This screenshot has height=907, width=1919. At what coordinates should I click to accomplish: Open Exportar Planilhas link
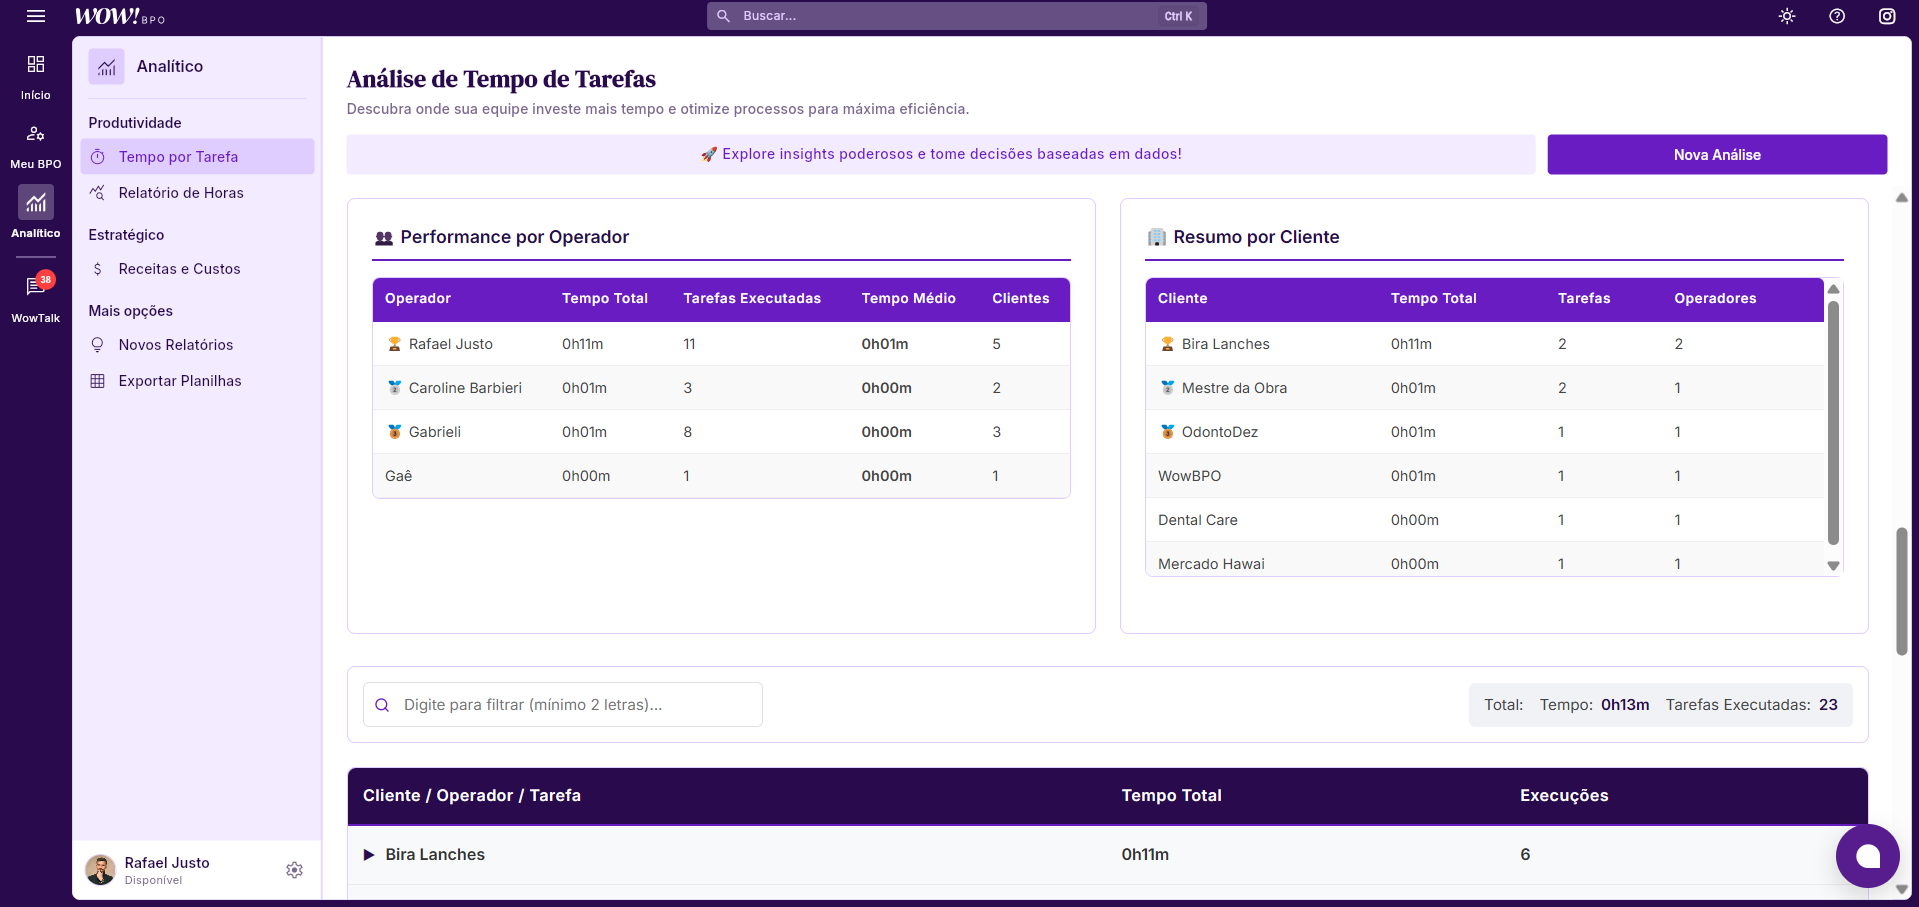tap(180, 381)
